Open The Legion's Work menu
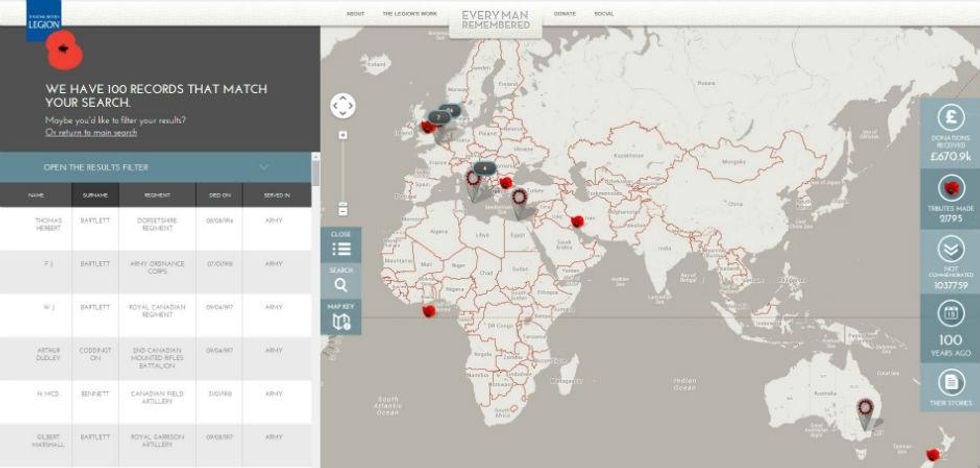This screenshot has height=468, width=980. [410, 14]
